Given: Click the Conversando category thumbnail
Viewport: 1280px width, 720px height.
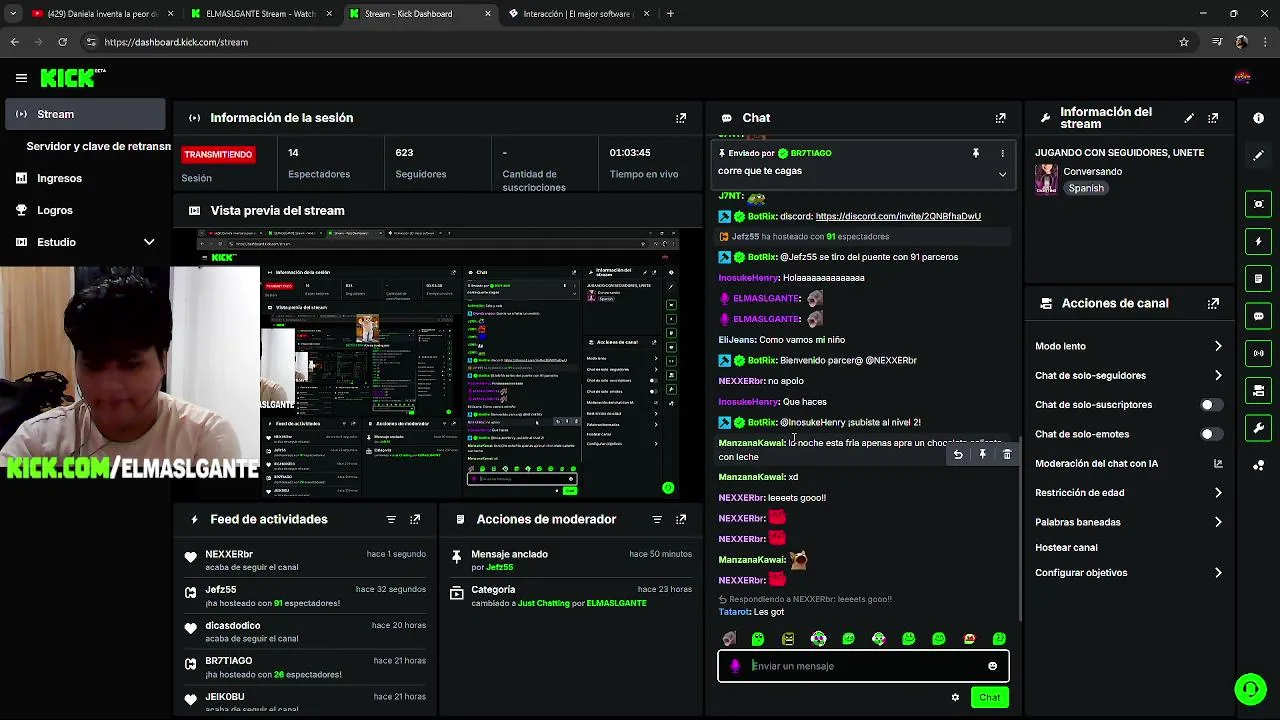Looking at the screenshot, I should click(x=1046, y=179).
